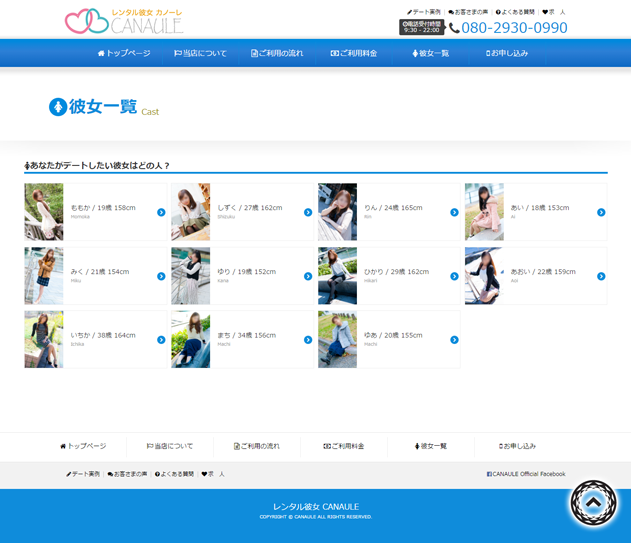Screen dimensions: 631x543
Task: Click the arrow icon beside いちか
Action: [161, 340]
